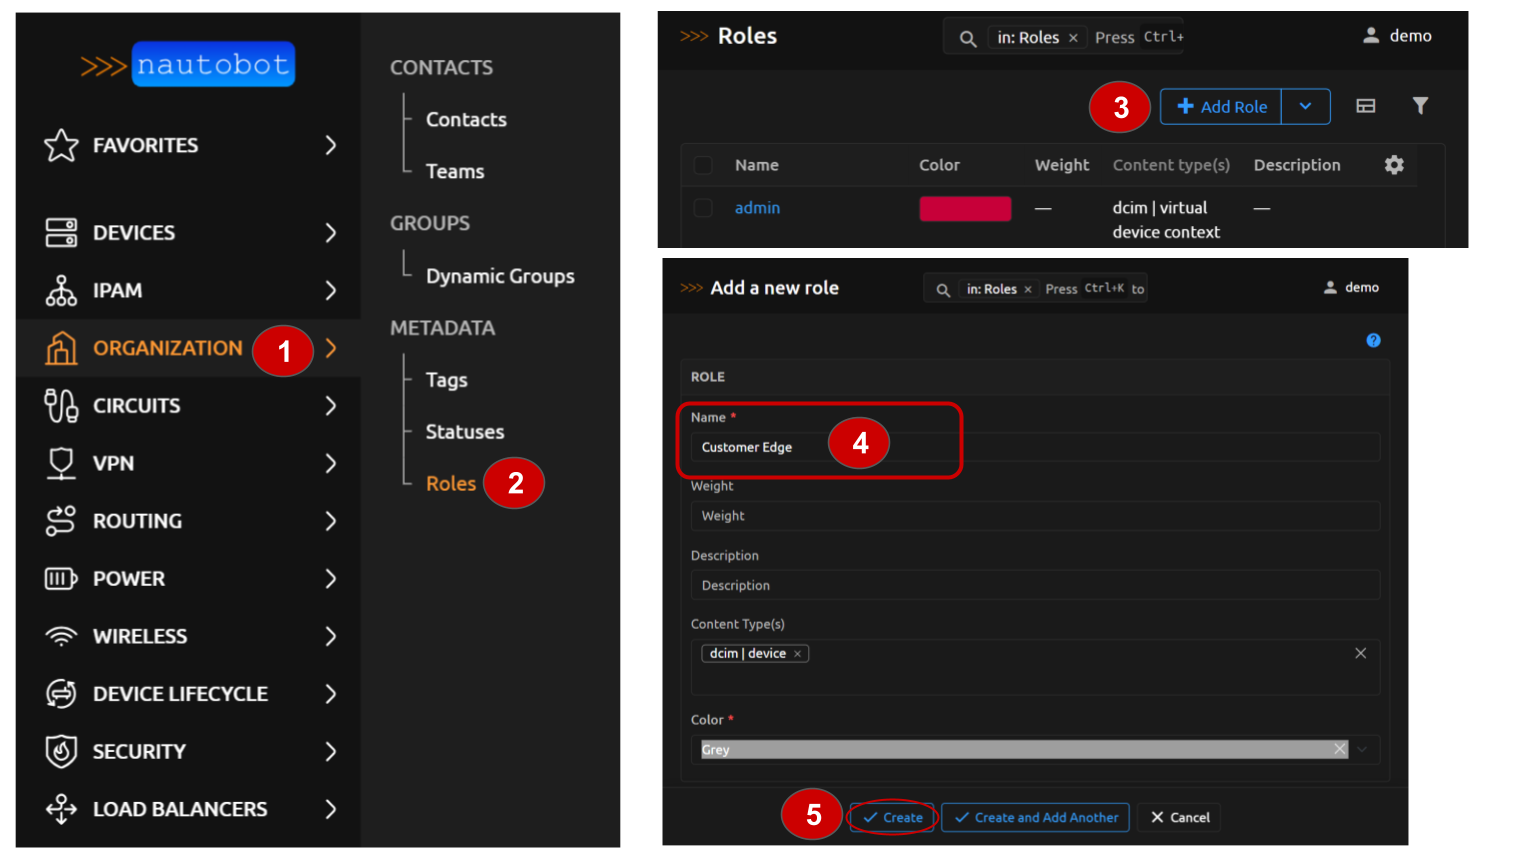Click the Security shield icon
The width and height of the screenshot is (1536, 864).
pos(61,751)
